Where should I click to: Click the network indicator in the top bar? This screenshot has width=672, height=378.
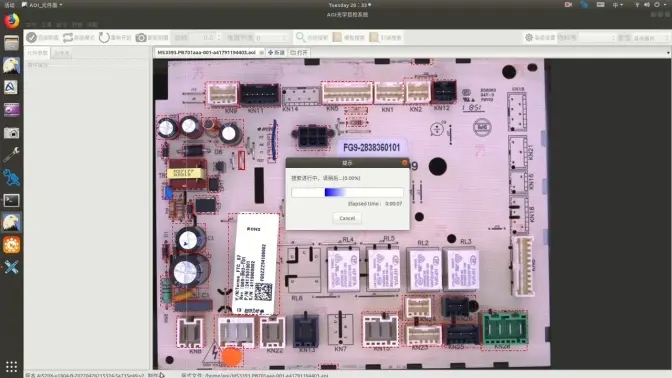click(637, 5)
